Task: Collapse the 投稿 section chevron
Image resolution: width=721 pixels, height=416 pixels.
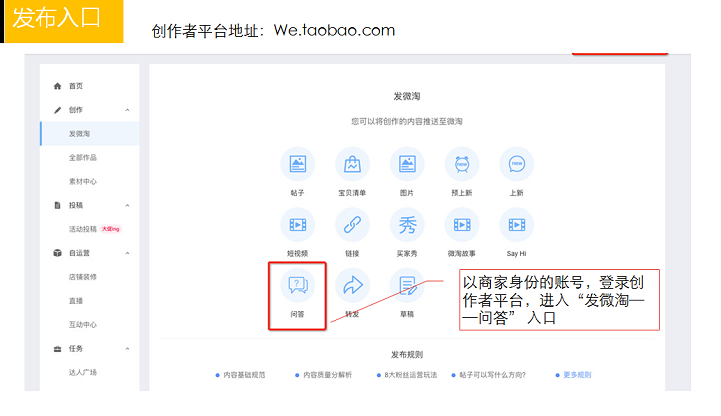Action: click(127, 205)
